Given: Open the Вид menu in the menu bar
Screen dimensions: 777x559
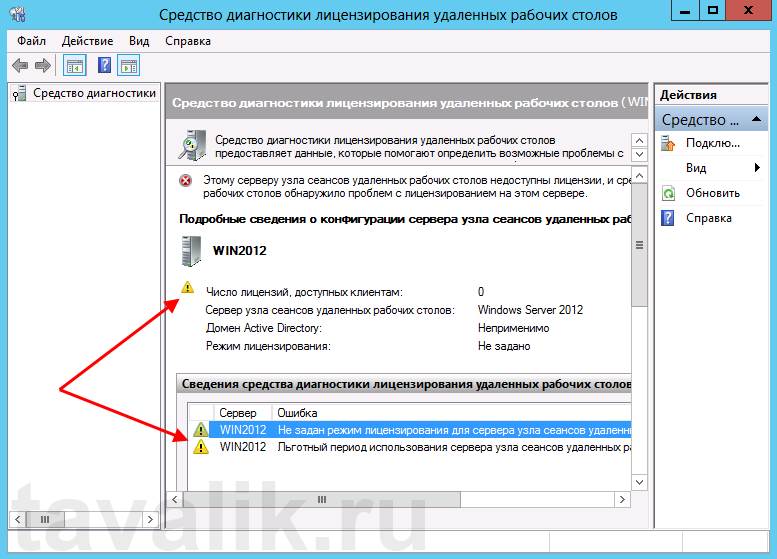Looking at the screenshot, I should (x=139, y=41).
